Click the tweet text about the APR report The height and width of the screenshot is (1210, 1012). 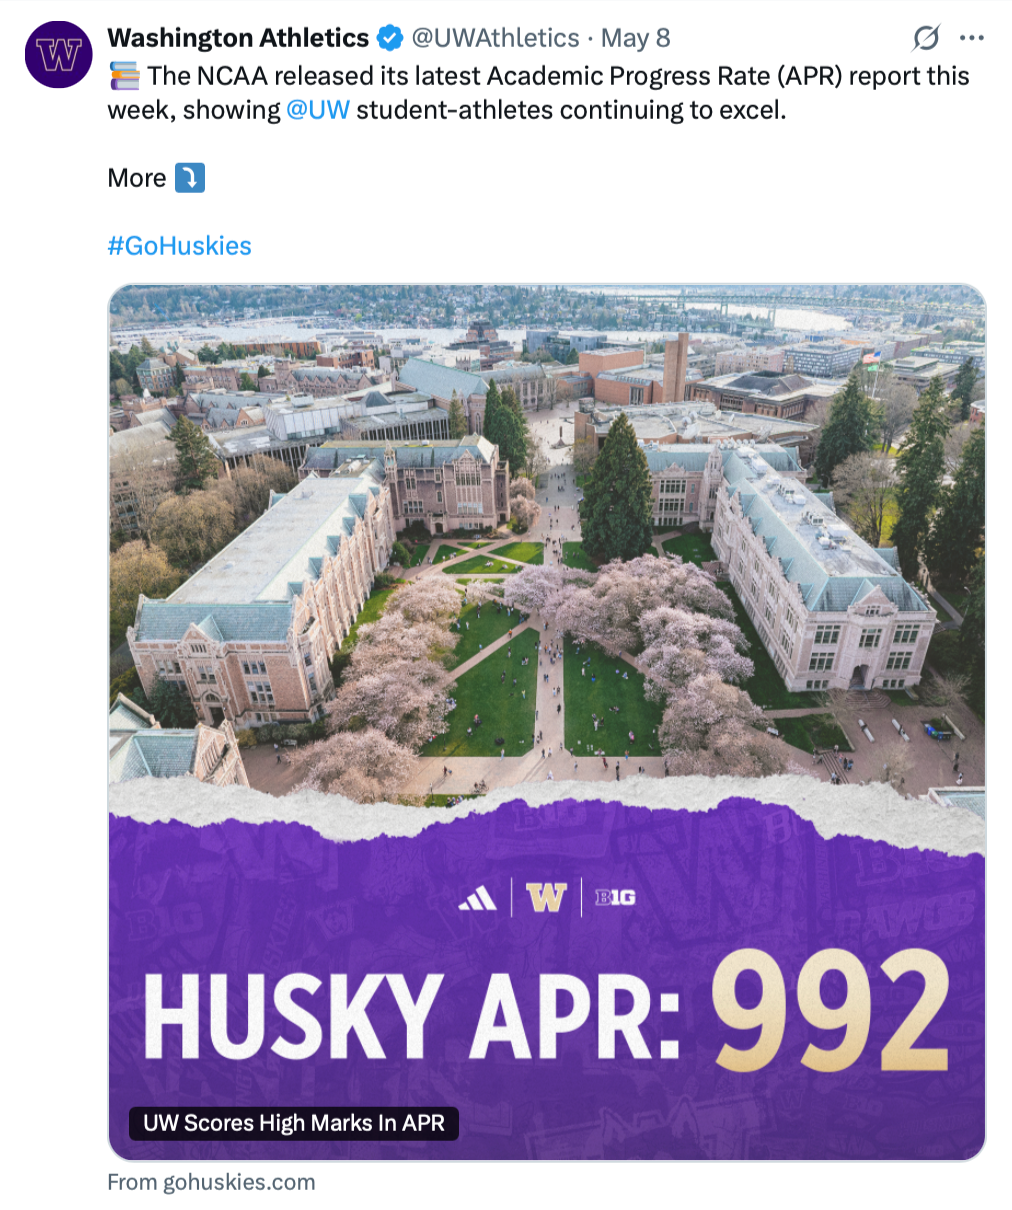[x=539, y=93]
